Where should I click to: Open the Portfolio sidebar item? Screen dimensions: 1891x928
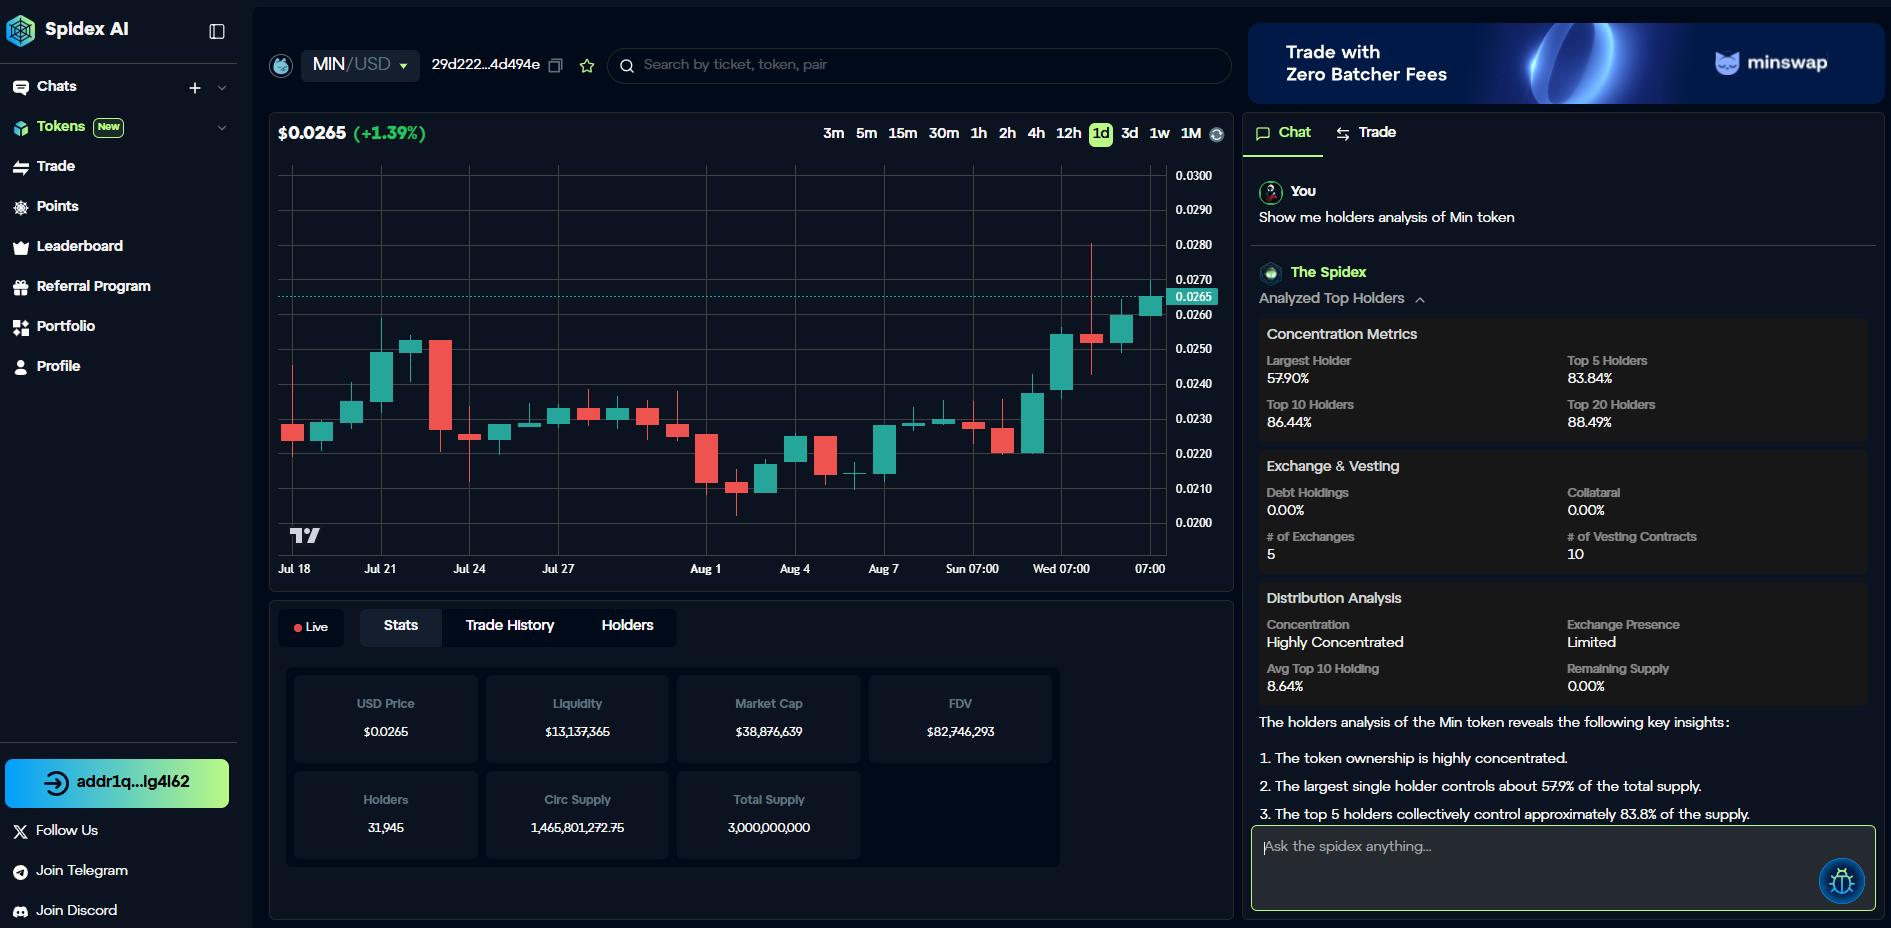65,326
